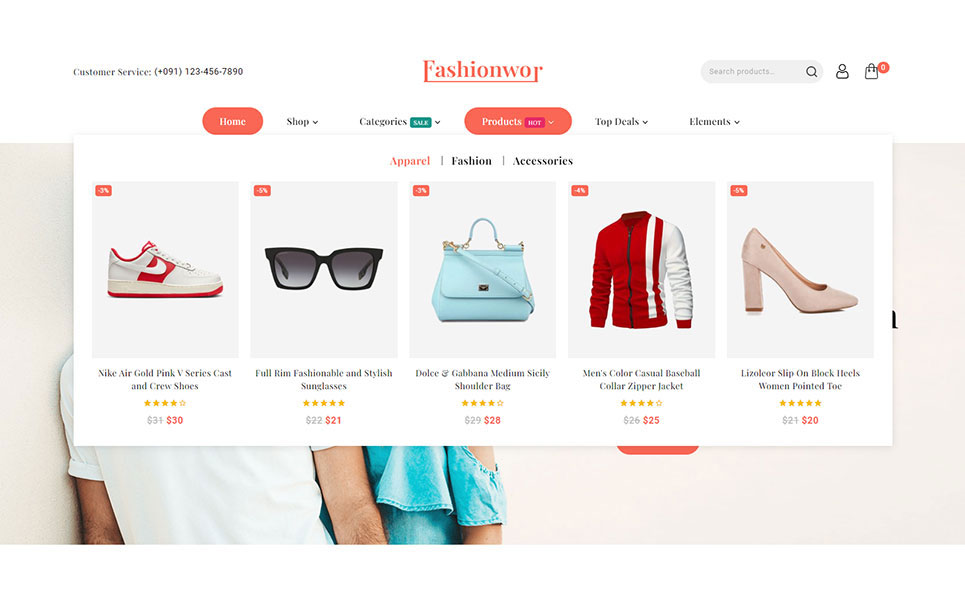Focus the Search products field

(753, 72)
